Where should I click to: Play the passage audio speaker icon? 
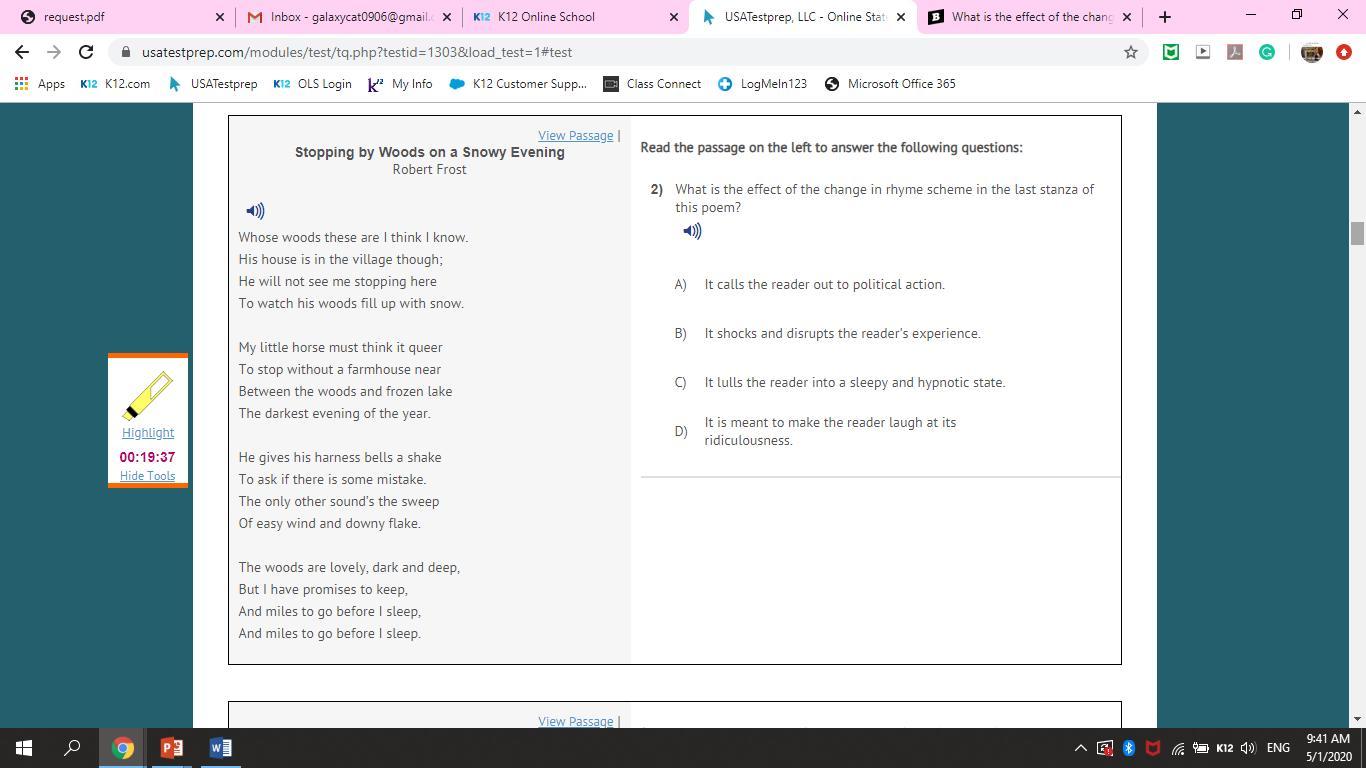click(255, 210)
